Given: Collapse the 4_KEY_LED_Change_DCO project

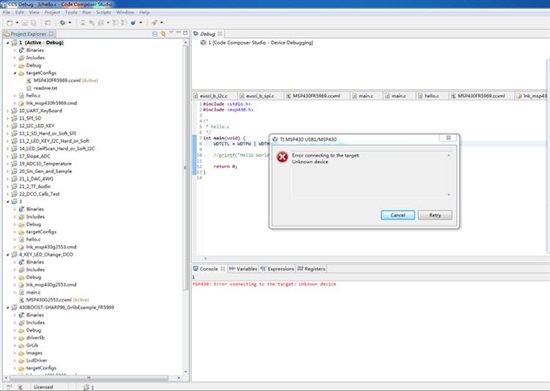Looking at the screenshot, I should tap(7, 255).
